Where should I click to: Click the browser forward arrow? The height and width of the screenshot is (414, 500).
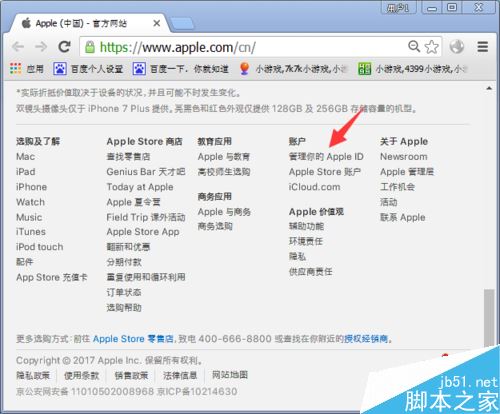pos(41,47)
